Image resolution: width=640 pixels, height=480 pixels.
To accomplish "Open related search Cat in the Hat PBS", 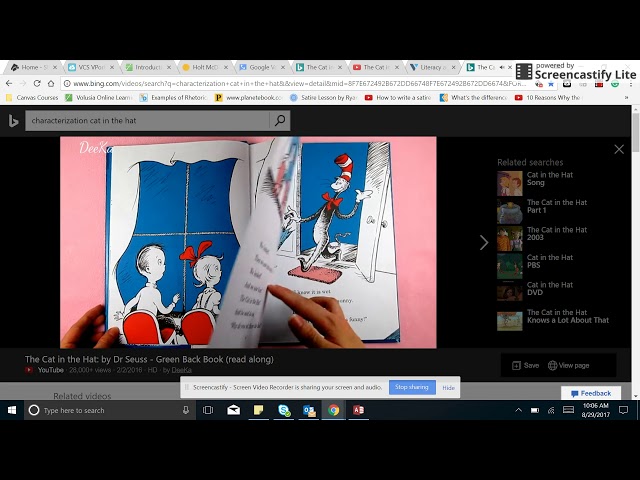I will coord(536,265).
